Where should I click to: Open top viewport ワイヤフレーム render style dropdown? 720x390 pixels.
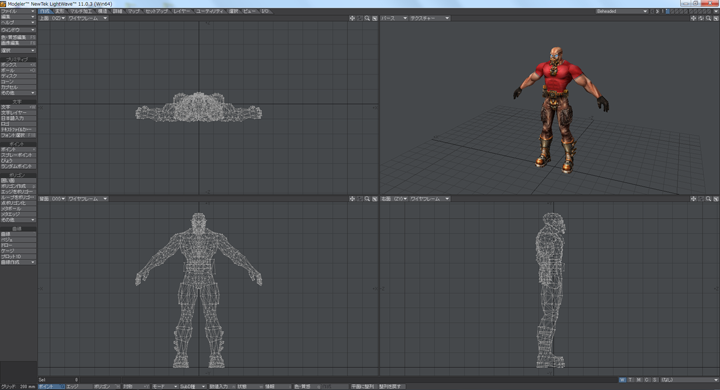tap(88, 18)
